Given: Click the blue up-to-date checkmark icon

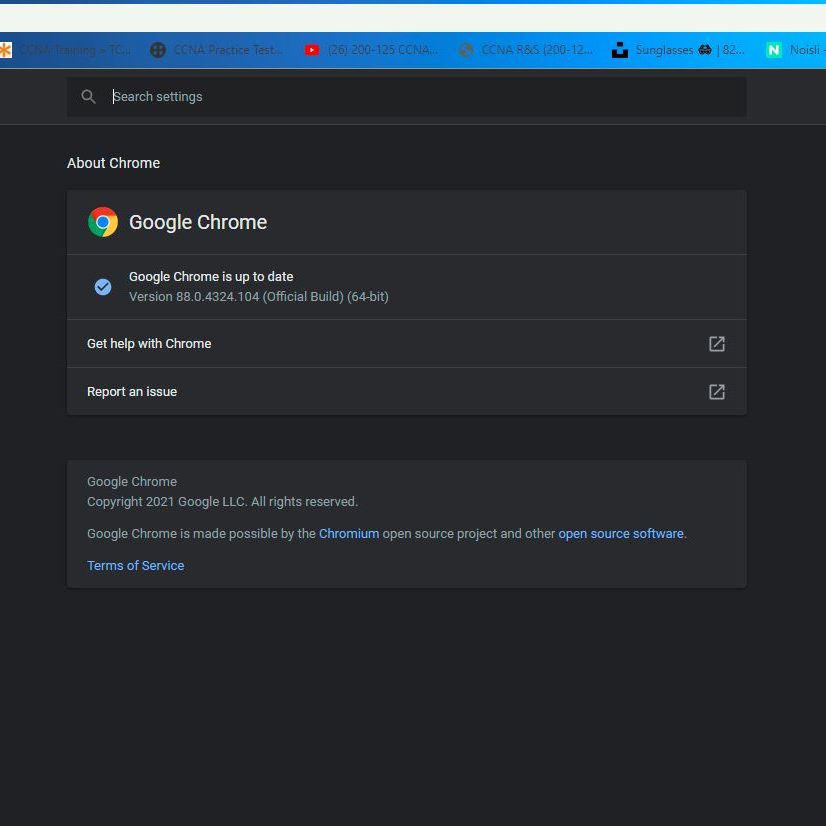Looking at the screenshot, I should coord(103,287).
